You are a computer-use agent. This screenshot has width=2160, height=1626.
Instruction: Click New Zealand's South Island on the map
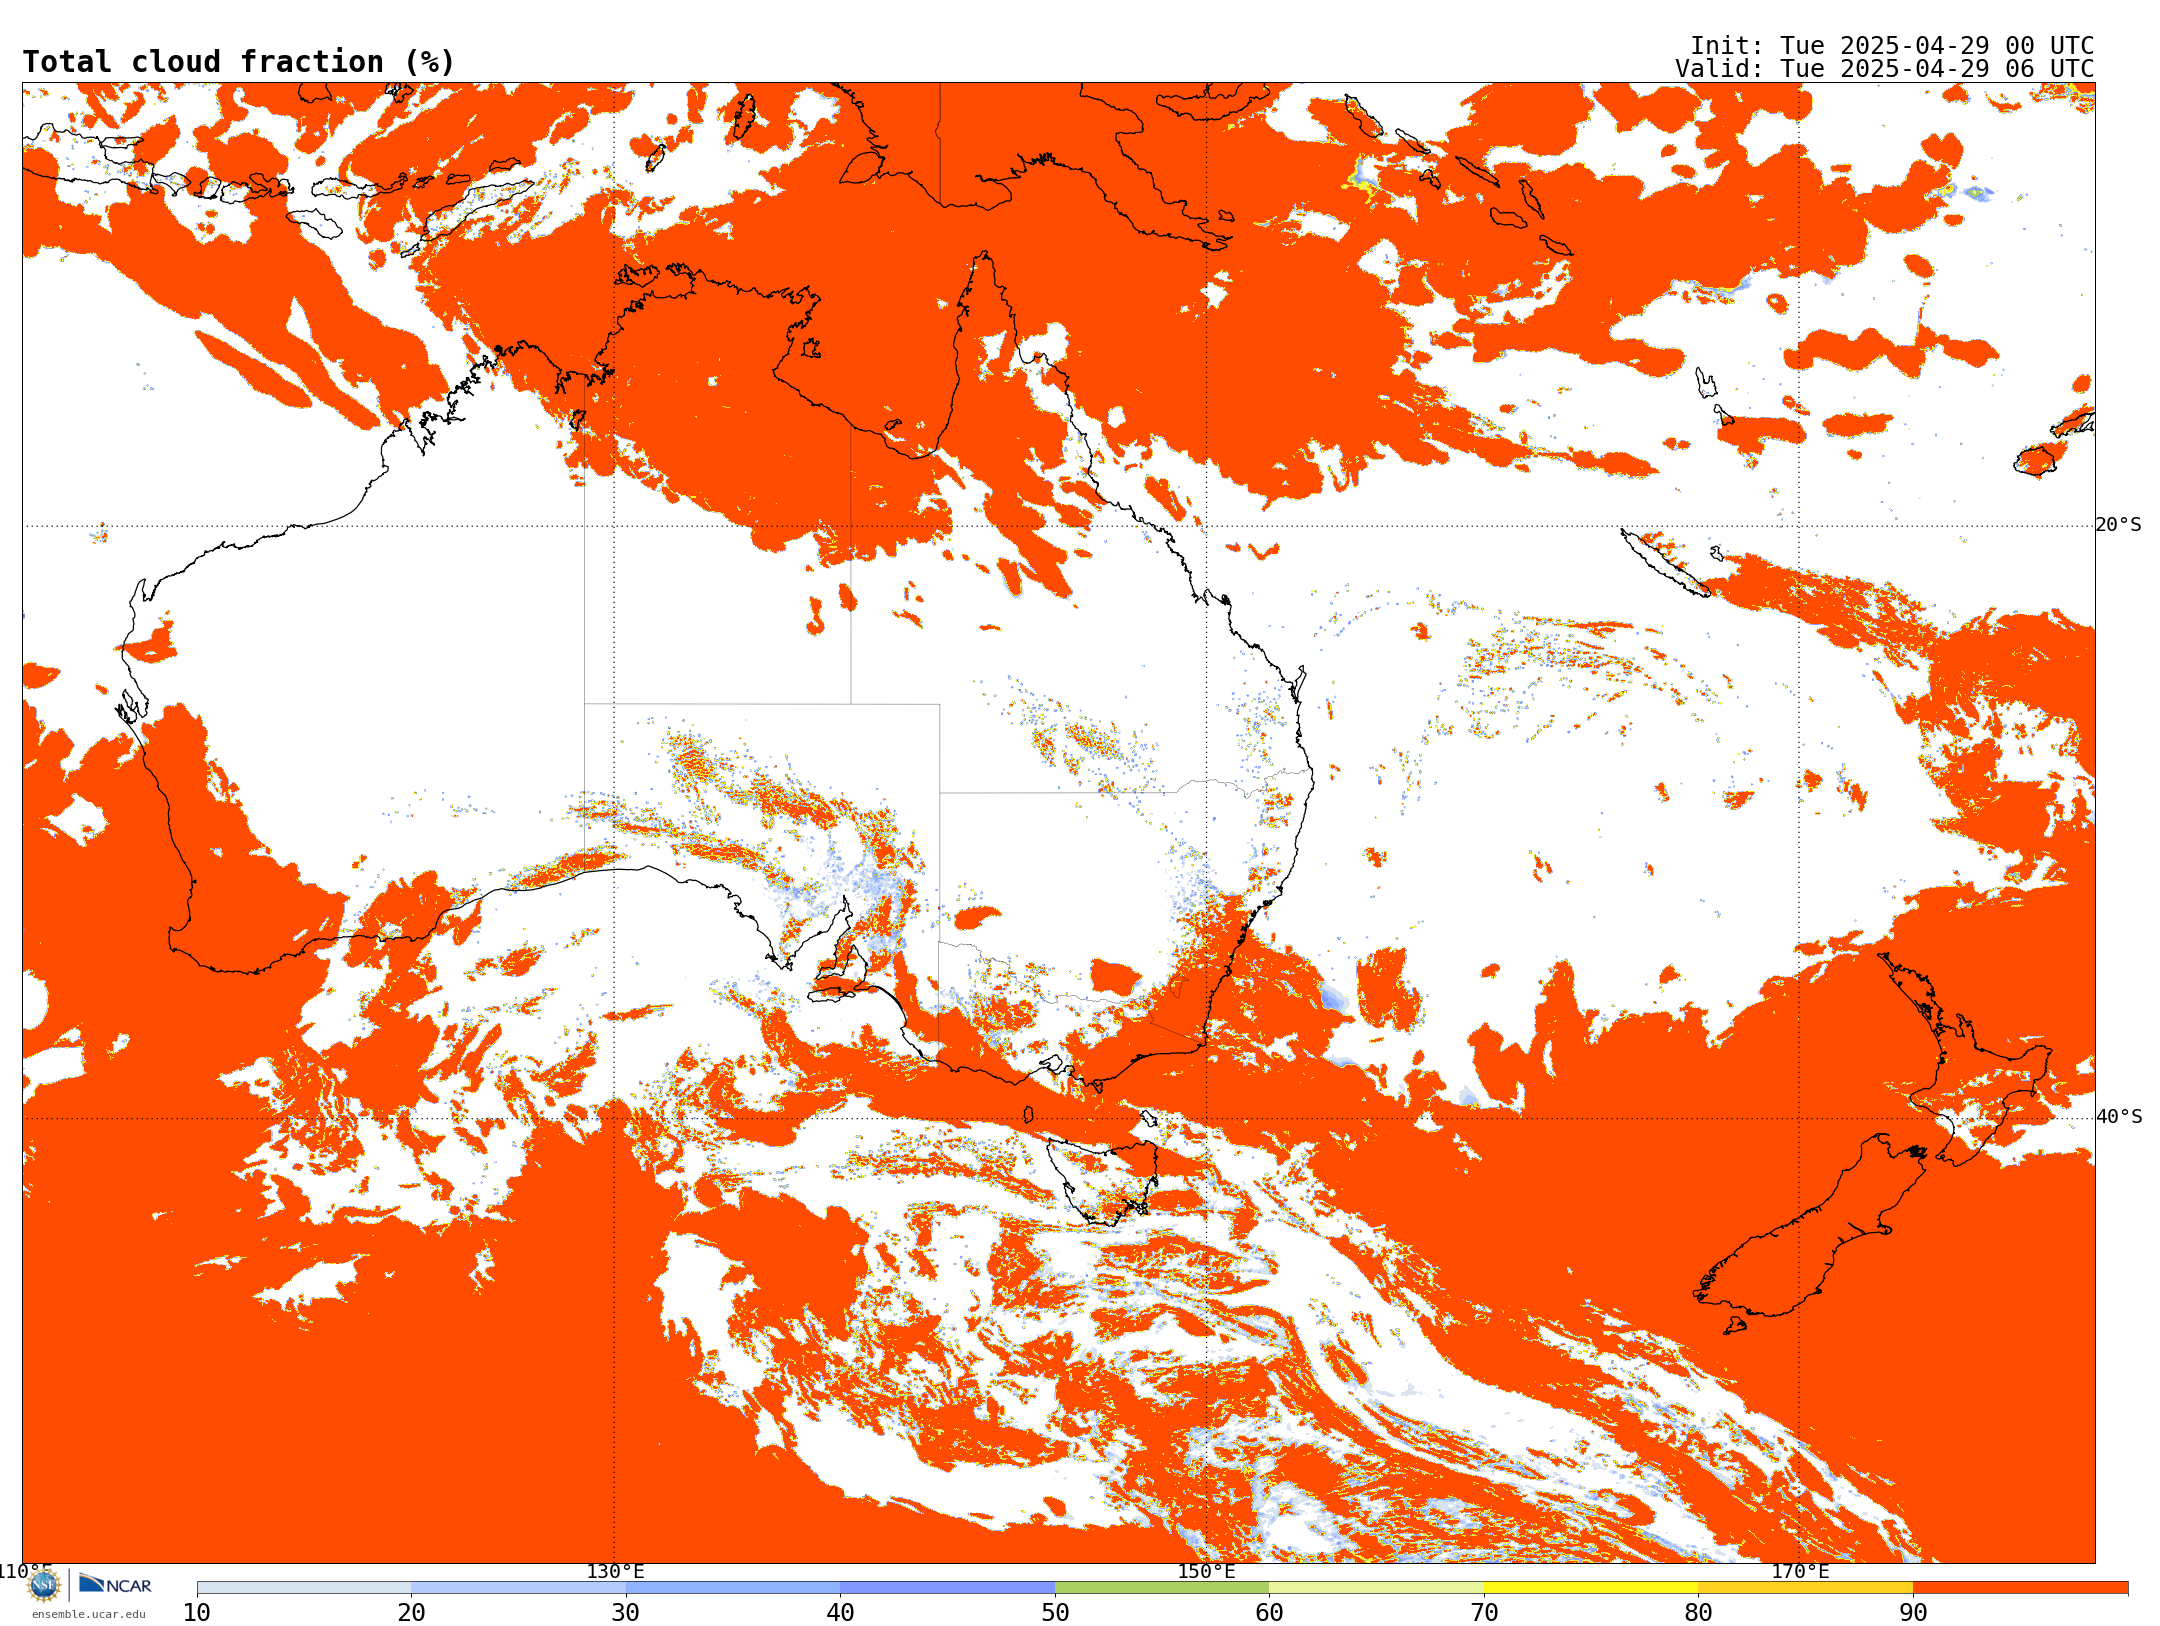point(1810,1235)
